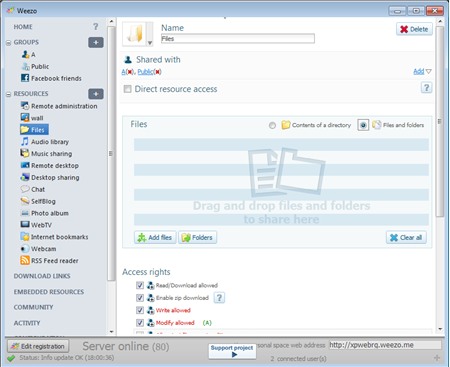The image size is (450, 367).
Task: Go to HOME section
Action: (x=23, y=27)
